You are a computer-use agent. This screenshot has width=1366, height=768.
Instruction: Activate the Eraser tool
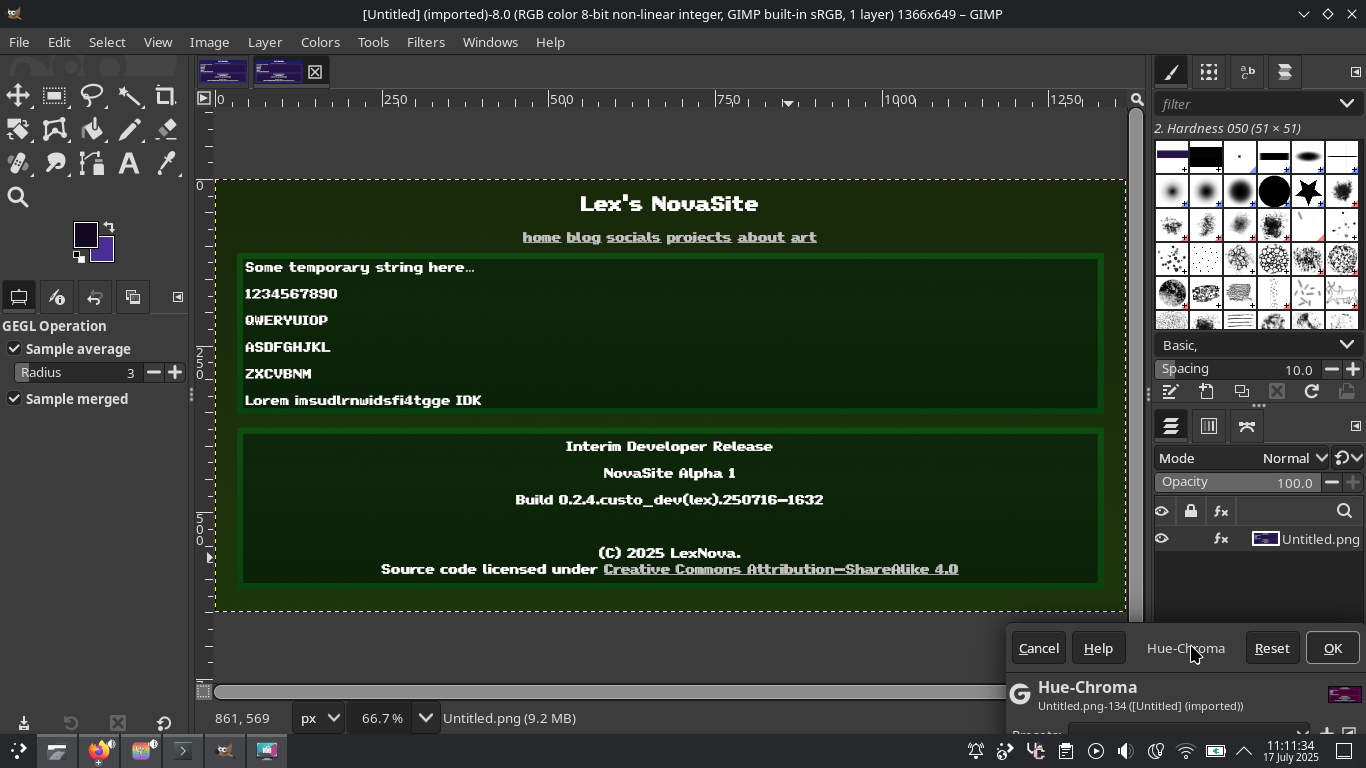pos(166,130)
